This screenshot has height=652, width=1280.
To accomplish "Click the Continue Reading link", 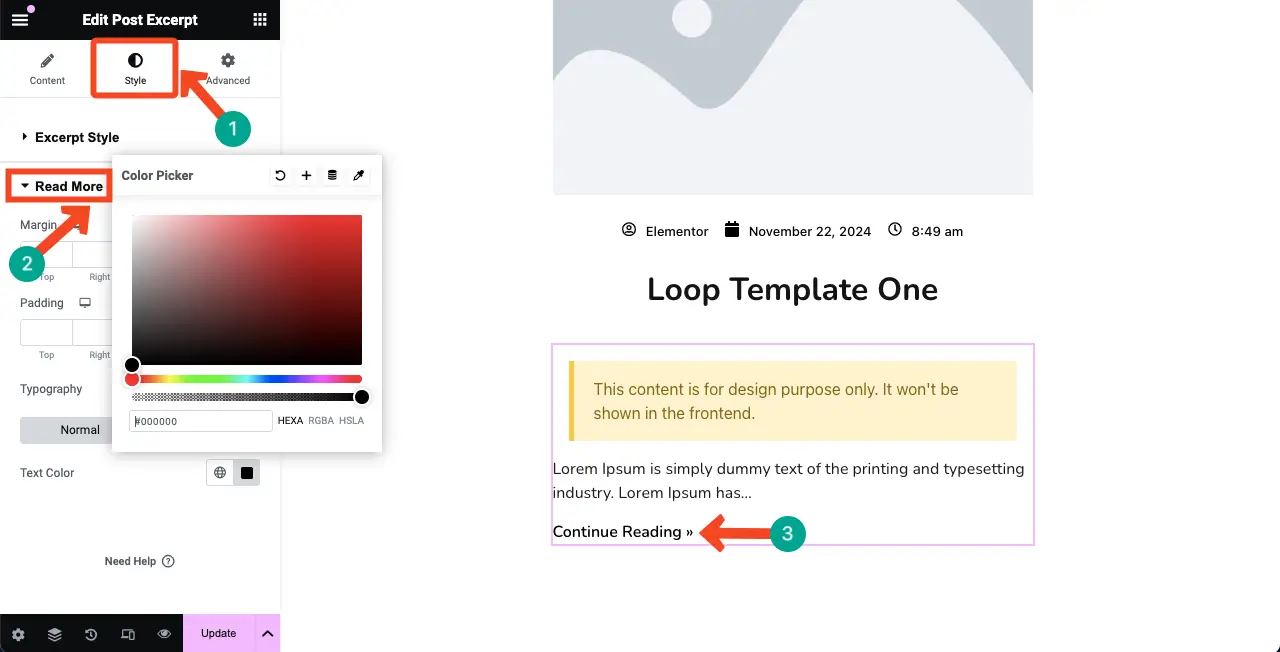I will click(622, 532).
